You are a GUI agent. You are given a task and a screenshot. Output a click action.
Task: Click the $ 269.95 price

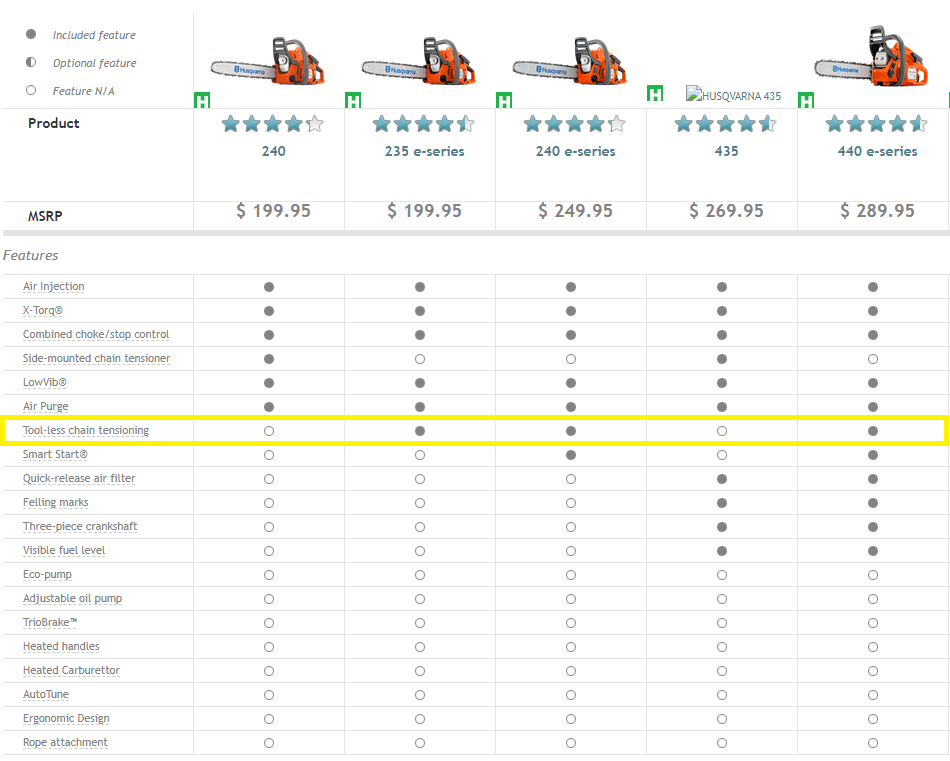click(x=726, y=211)
